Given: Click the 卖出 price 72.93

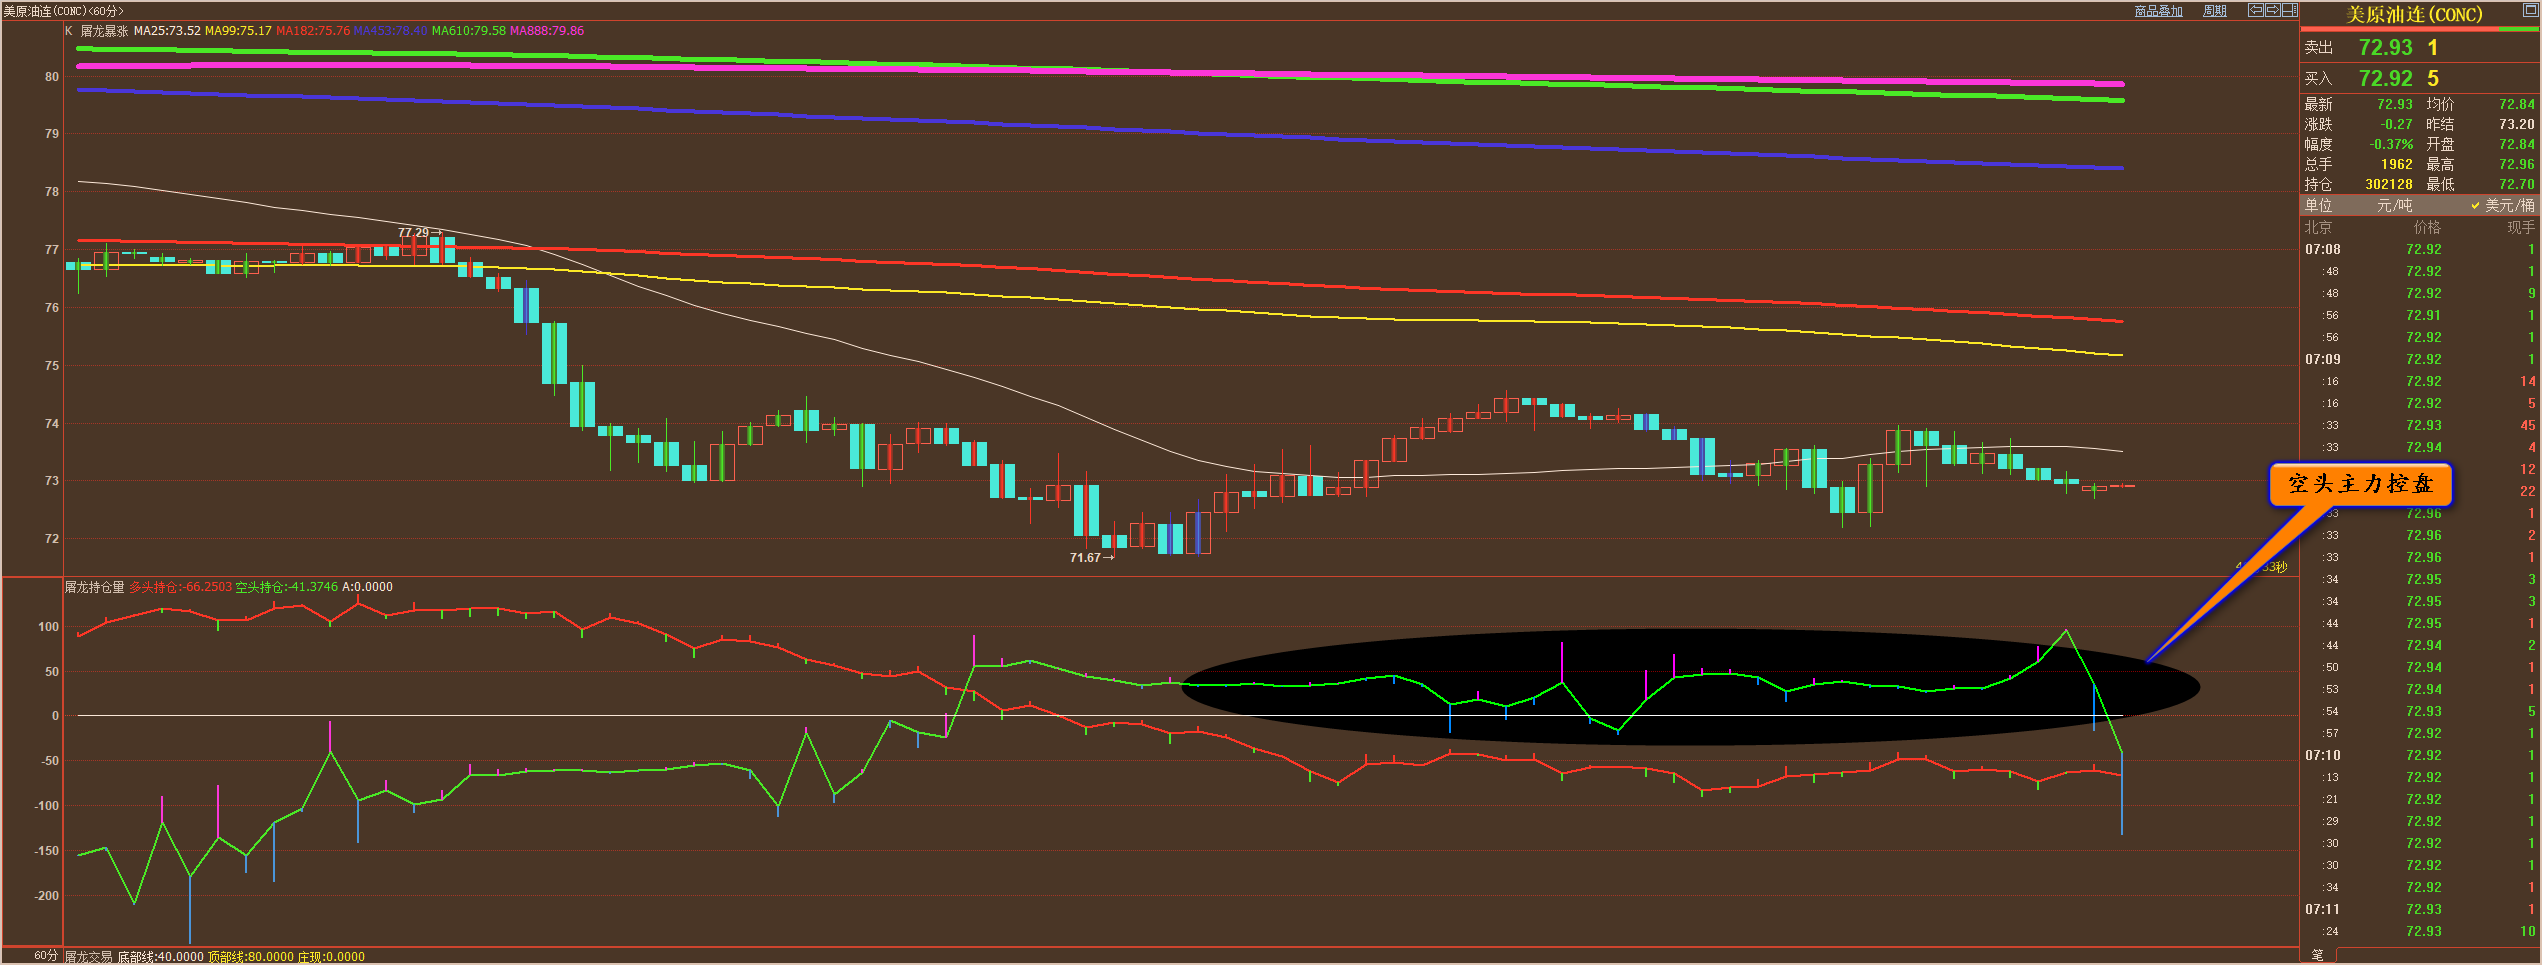Looking at the screenshot, I should tap(2385, 47).
